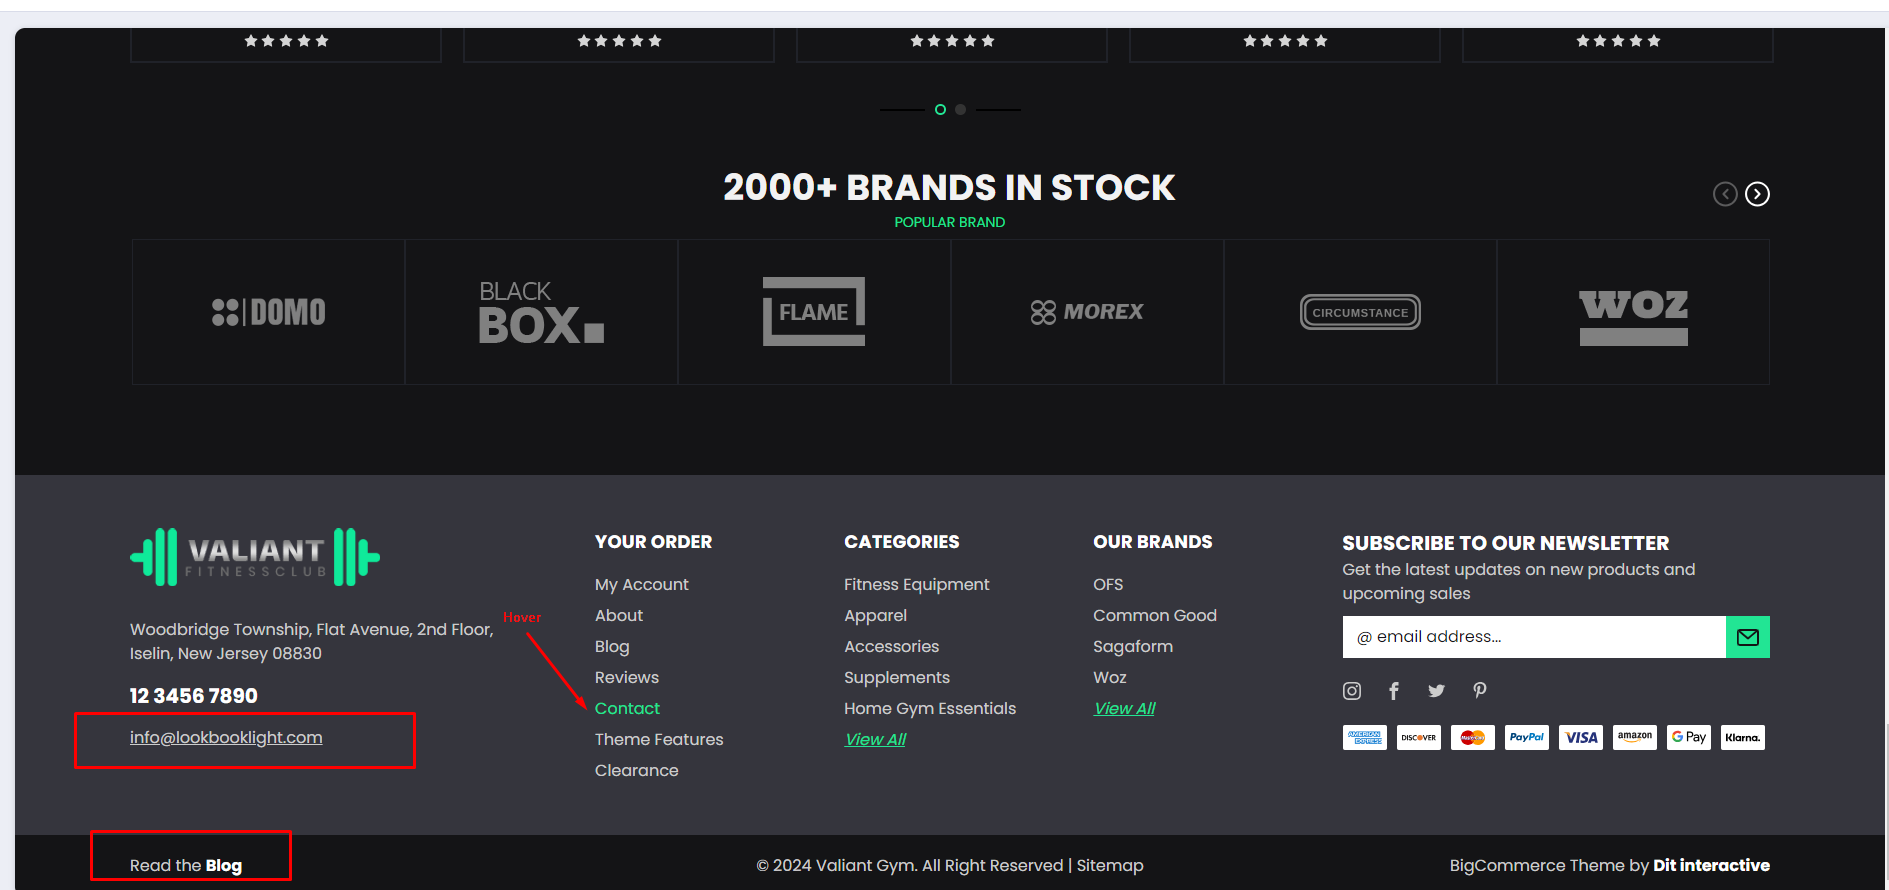Open the Sitemap link in footer

tap(1110, 866)
